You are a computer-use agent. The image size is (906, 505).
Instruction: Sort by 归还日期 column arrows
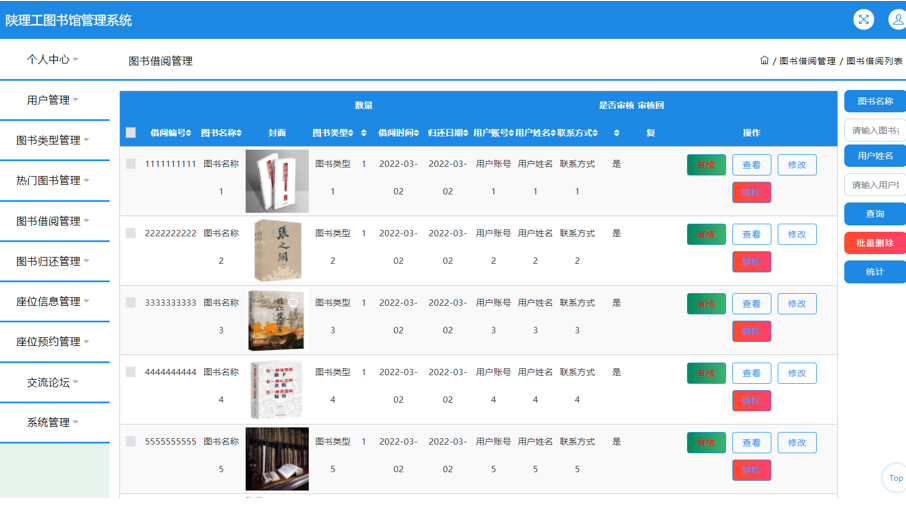[466, 133]
